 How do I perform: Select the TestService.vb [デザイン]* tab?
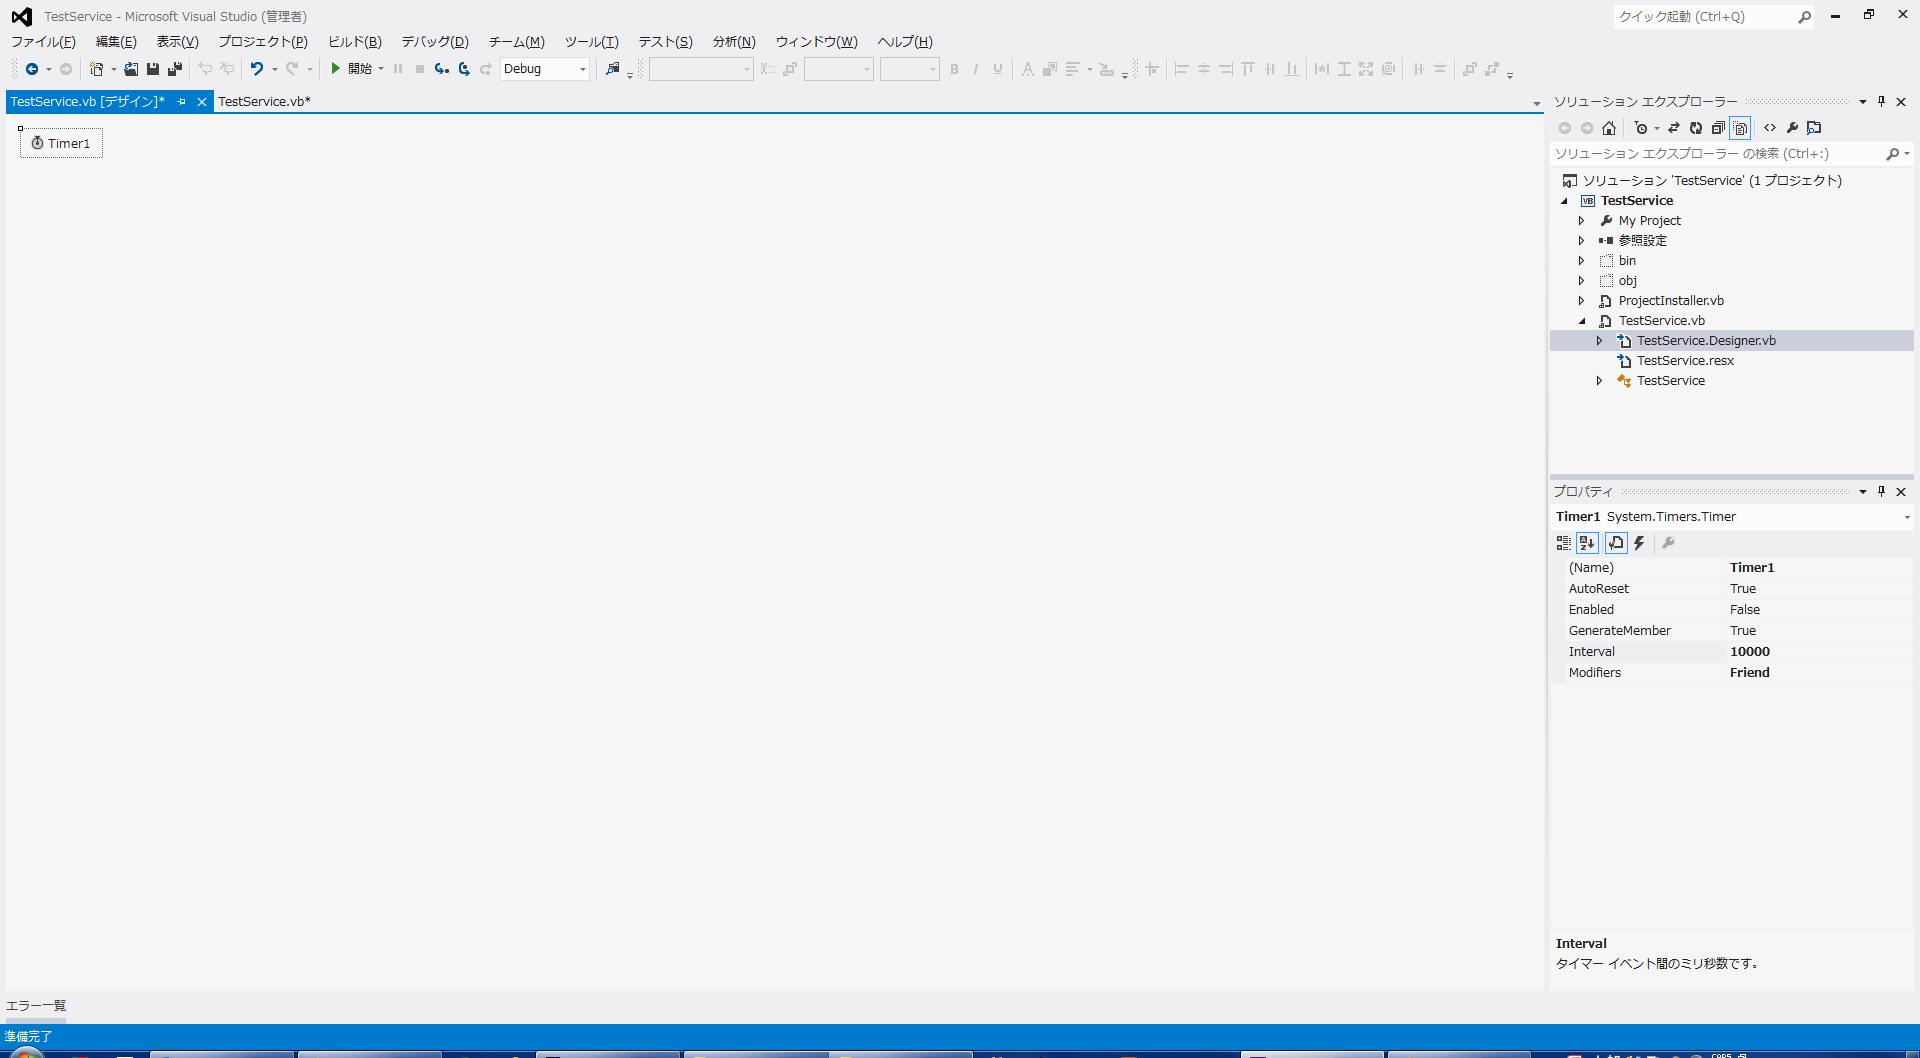coord(88,102)
